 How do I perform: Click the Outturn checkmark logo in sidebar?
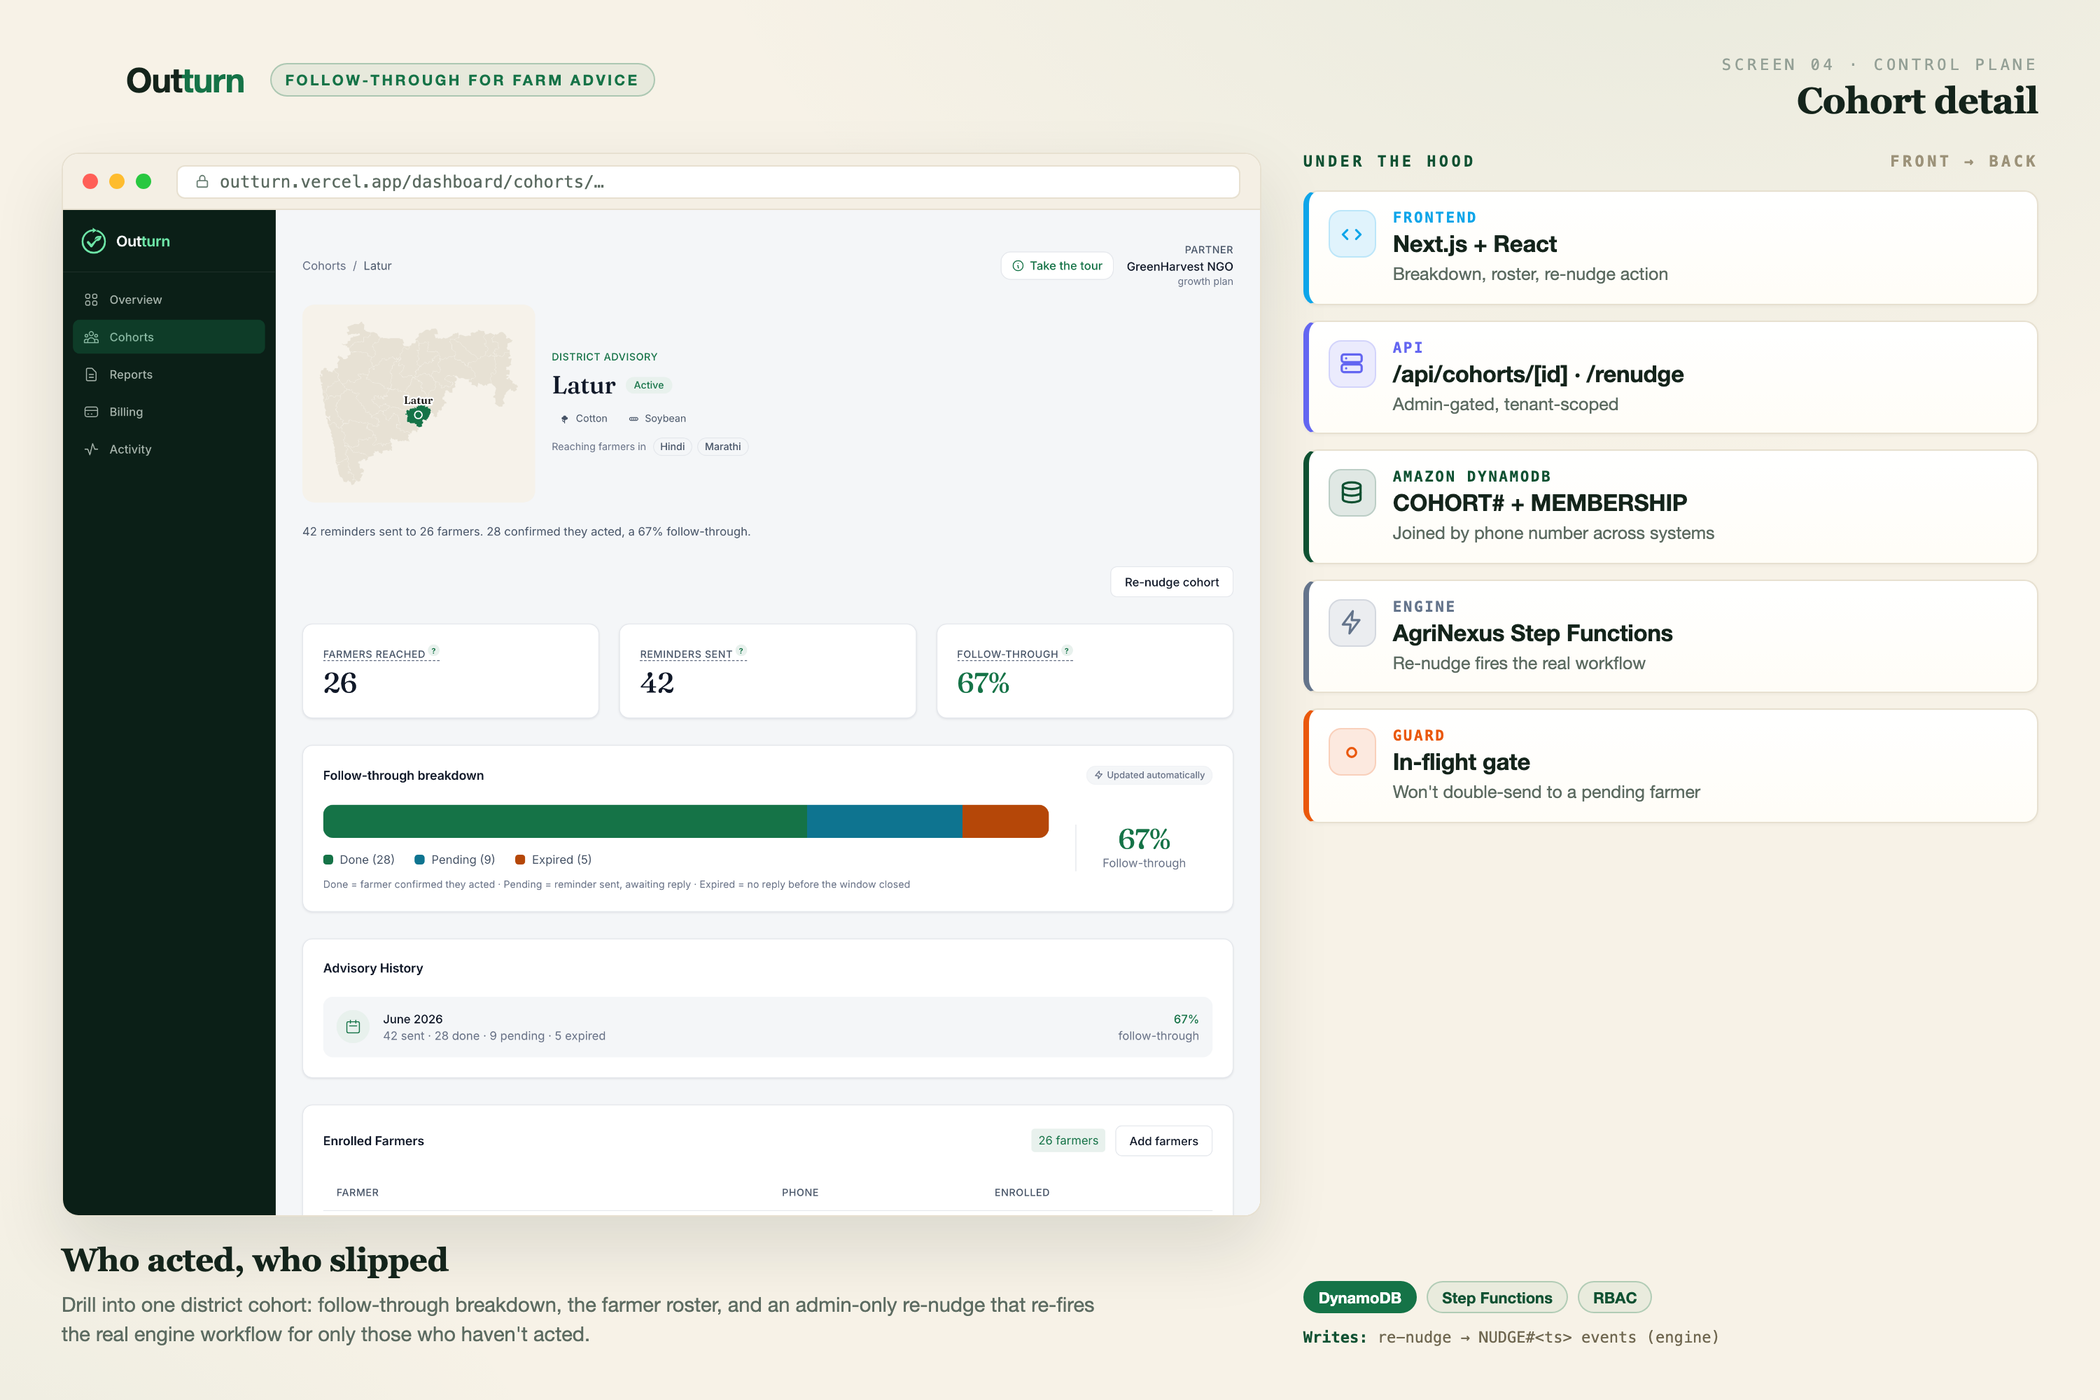click(94, 241)
